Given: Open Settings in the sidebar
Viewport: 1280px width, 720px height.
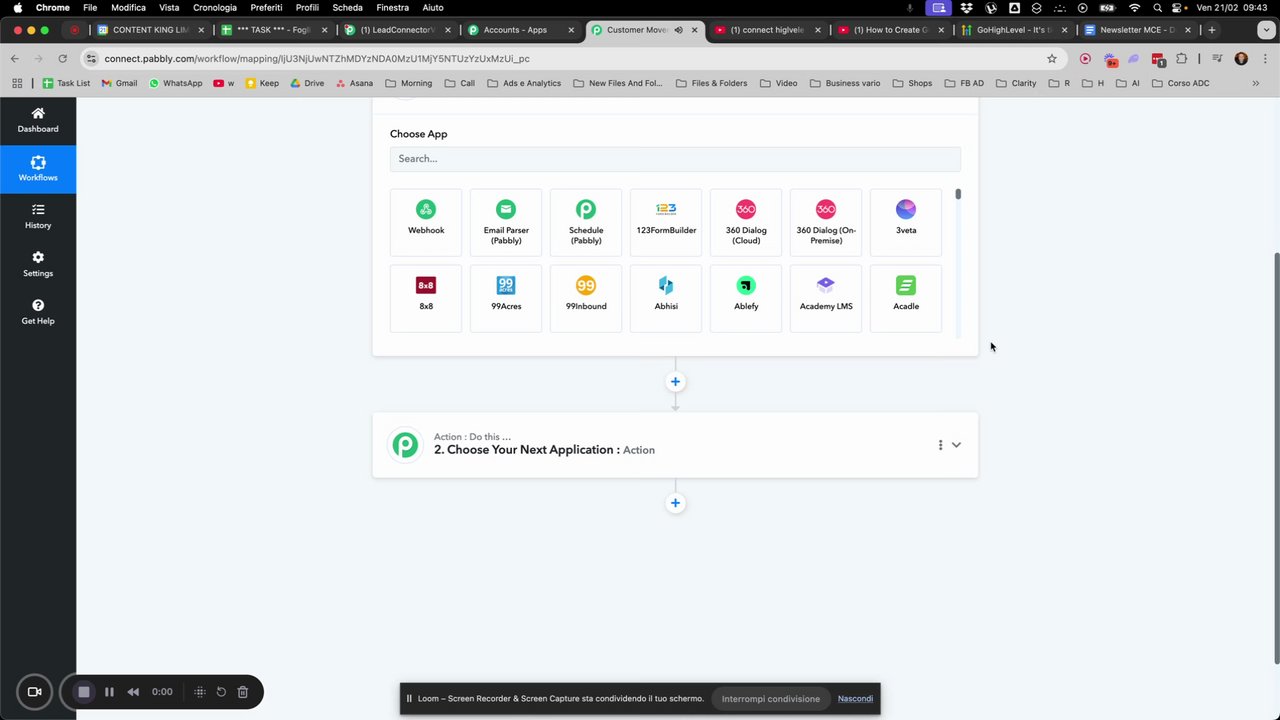Looking at the screenshot, I should click(38, 264).
